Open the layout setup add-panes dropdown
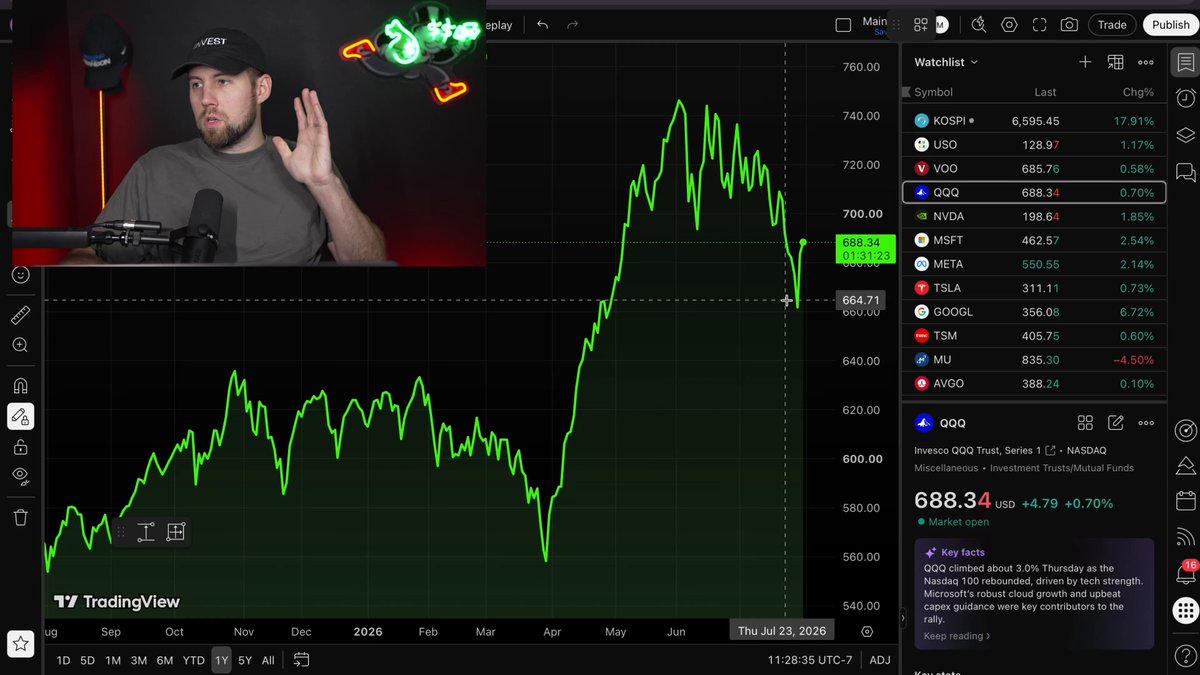 [x=921, y=25]
